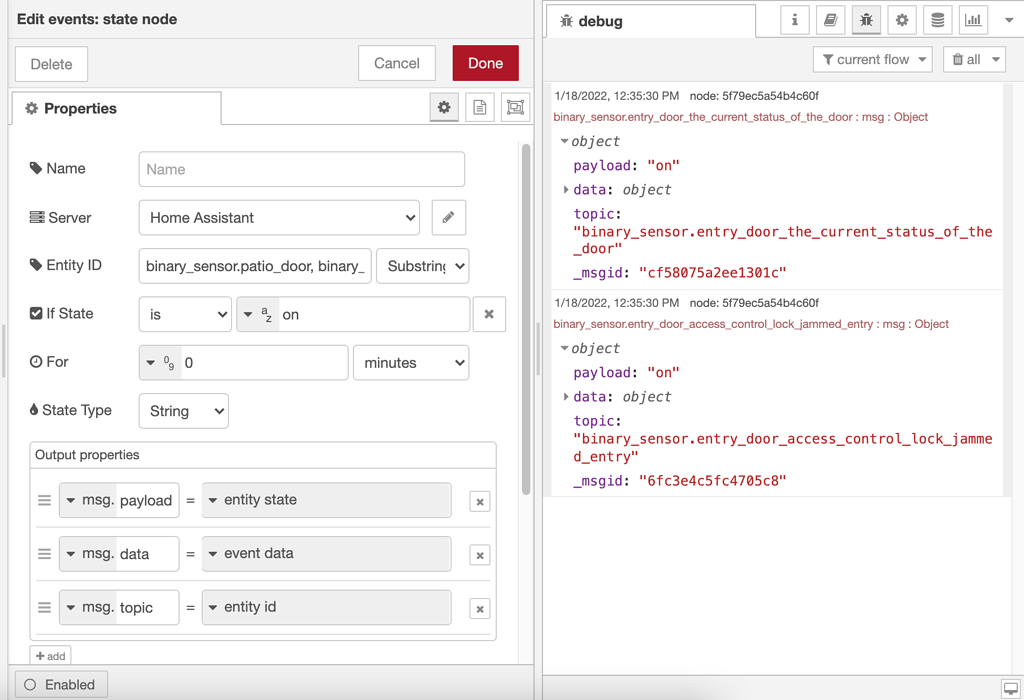Open the dashboard bar-chart sidebar icon
The image size is (1024, 700).
(x=973, y=20)
